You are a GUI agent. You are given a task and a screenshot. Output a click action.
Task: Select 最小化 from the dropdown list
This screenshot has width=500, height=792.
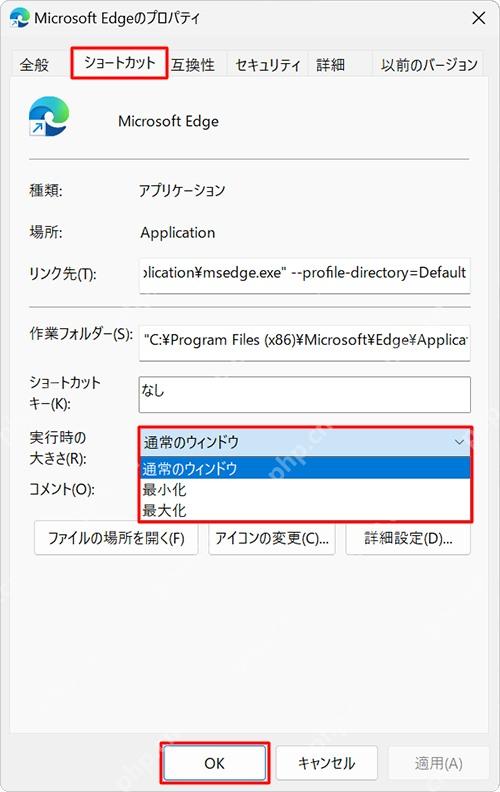pyautogui.click(x=305, y=489)
